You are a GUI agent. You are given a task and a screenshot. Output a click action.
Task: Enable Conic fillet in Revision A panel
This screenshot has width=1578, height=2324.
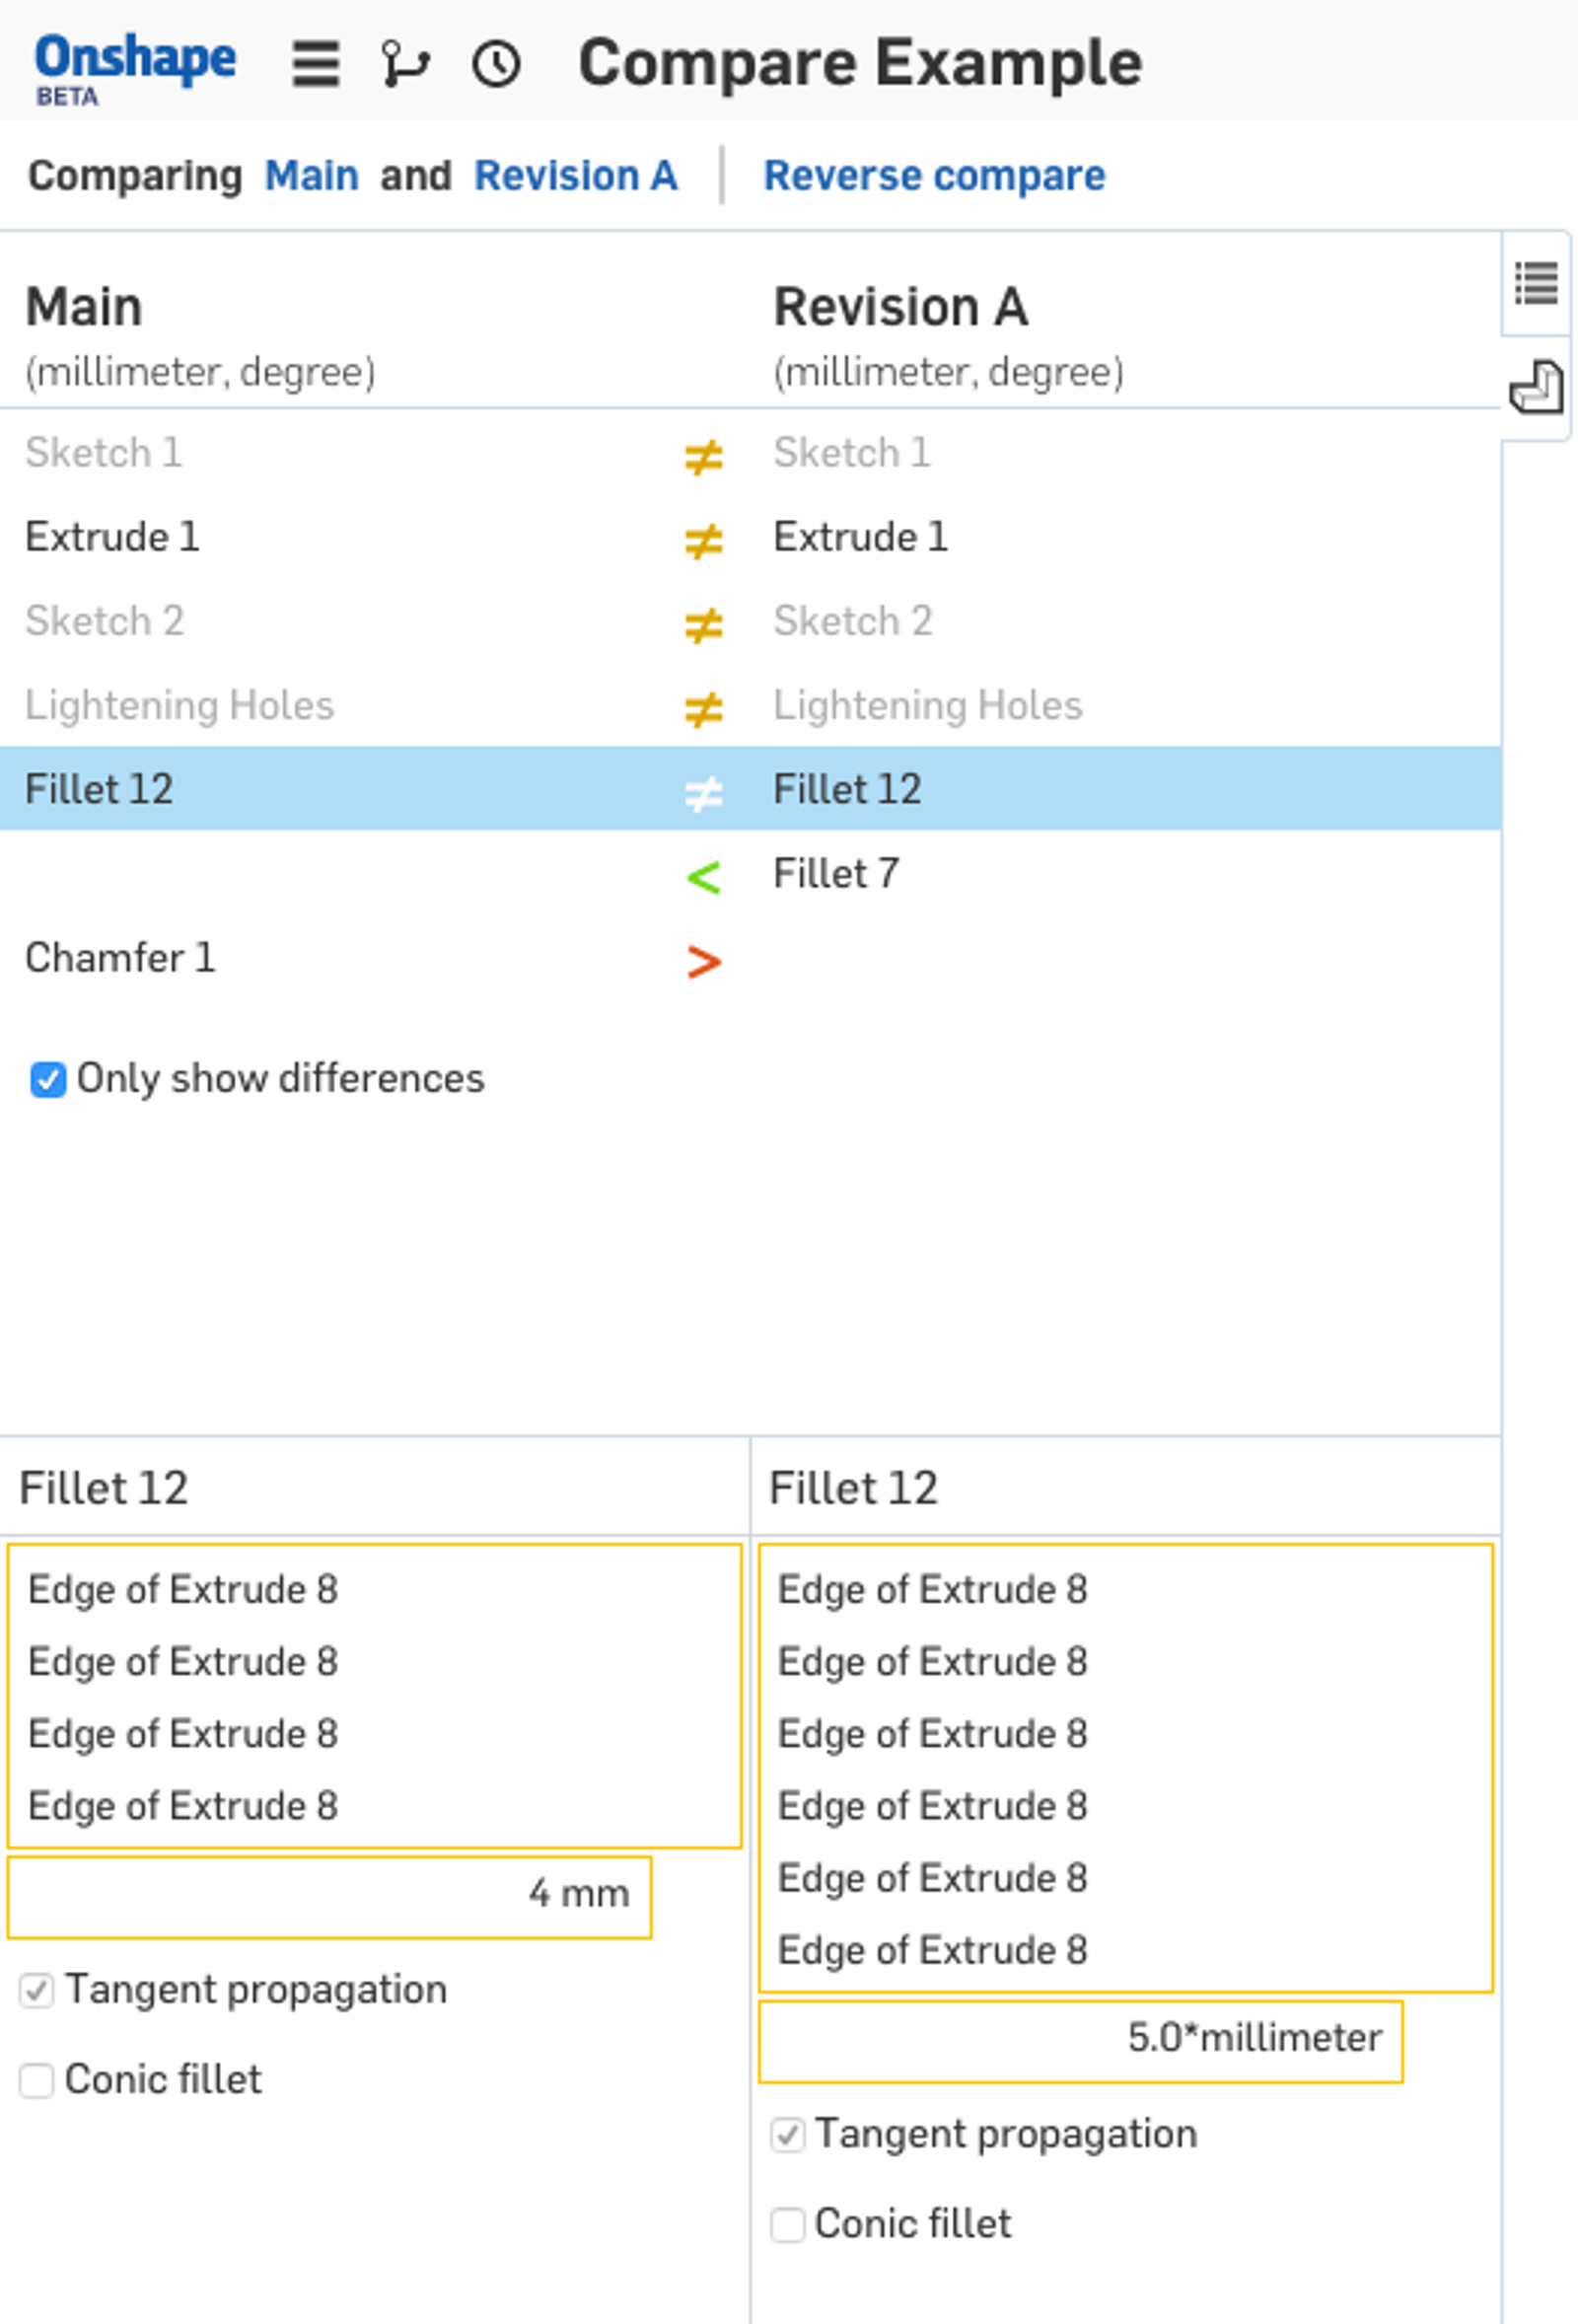[787, 2224]
